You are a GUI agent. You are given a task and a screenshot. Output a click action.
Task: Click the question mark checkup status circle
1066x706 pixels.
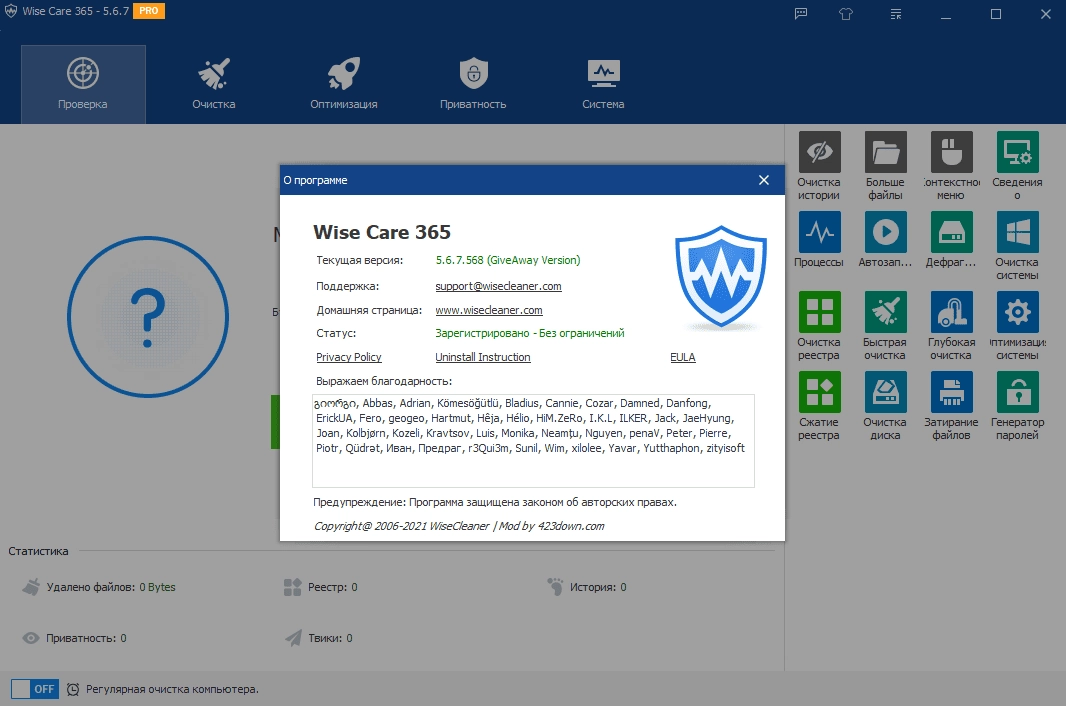point(148,317)
